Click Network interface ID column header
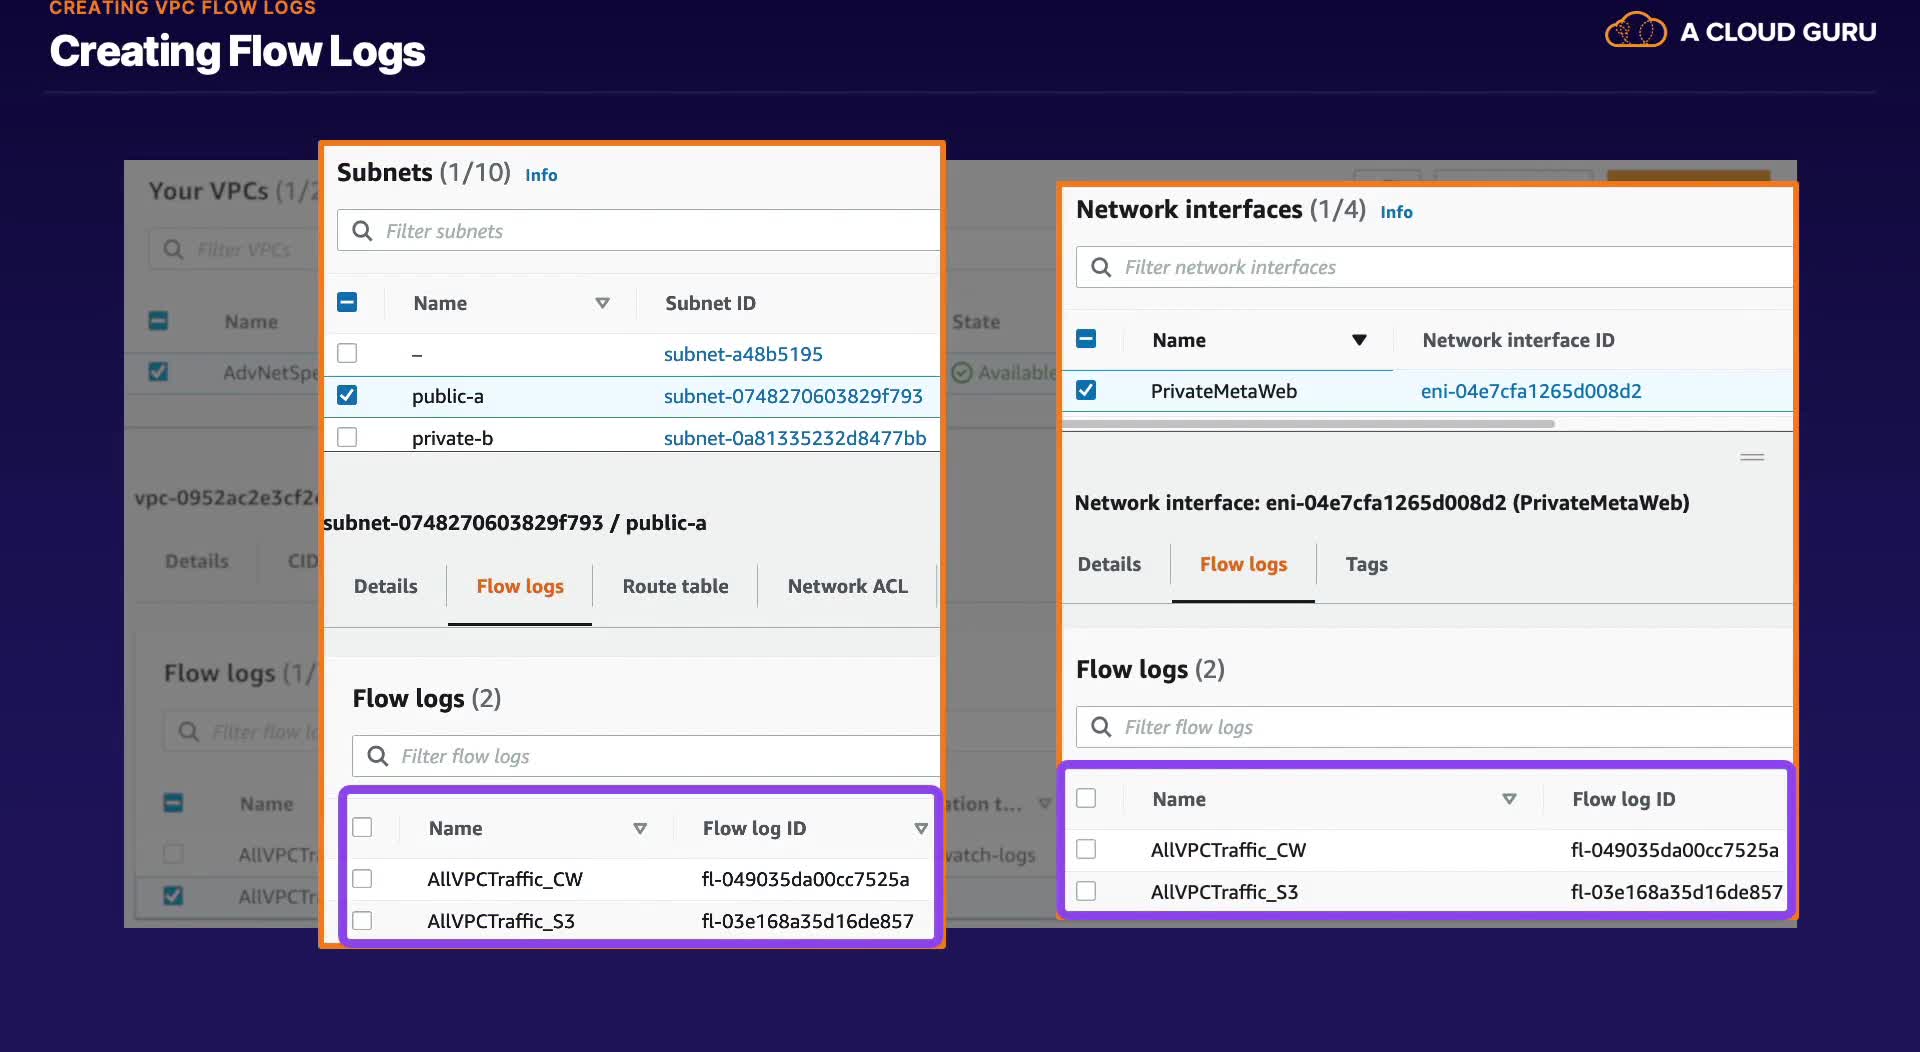Screen dimensions: 1920x1052 coord(1518,340)
